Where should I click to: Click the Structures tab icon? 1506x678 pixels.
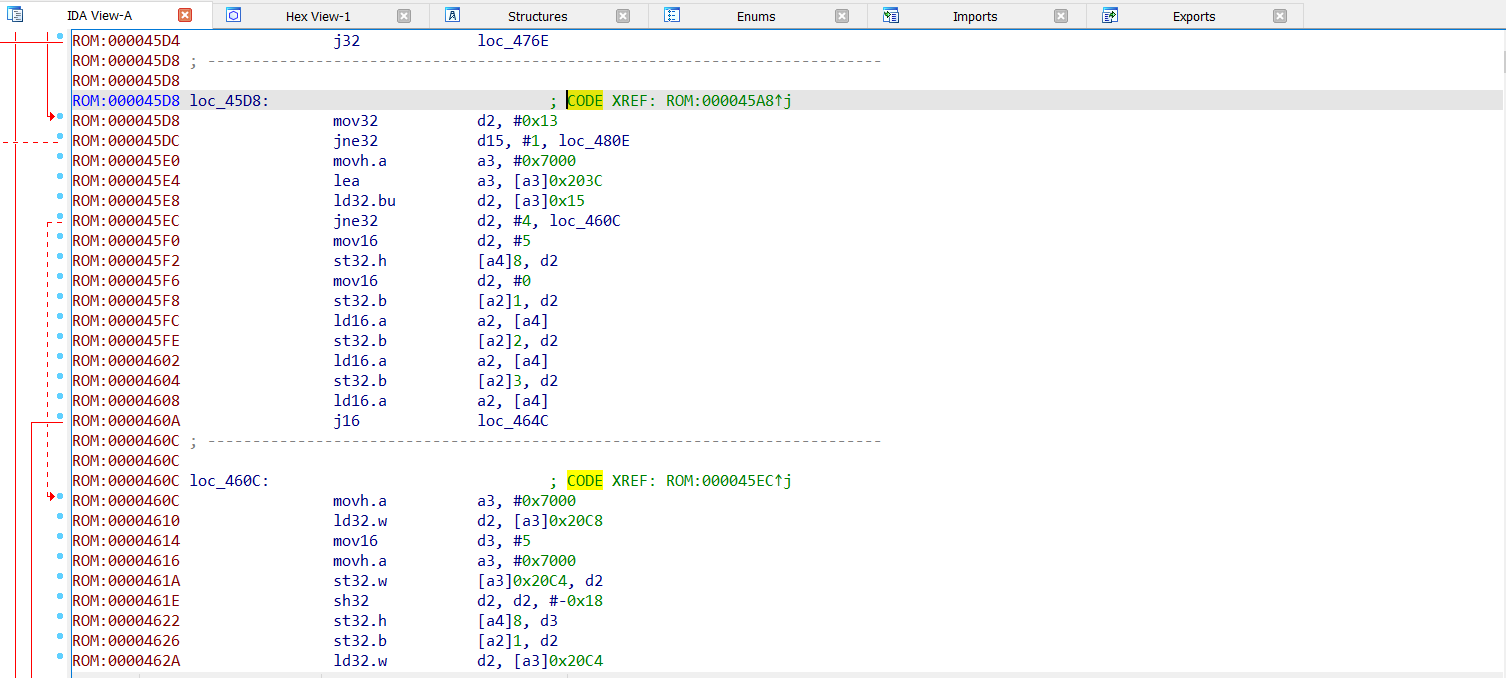click(x=453, y=15)
